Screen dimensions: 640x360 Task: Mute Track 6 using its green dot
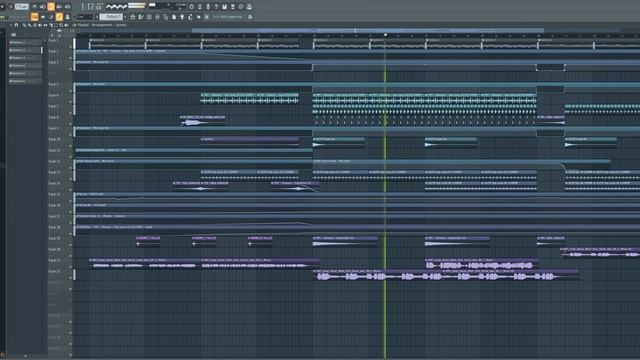(71, 102)
